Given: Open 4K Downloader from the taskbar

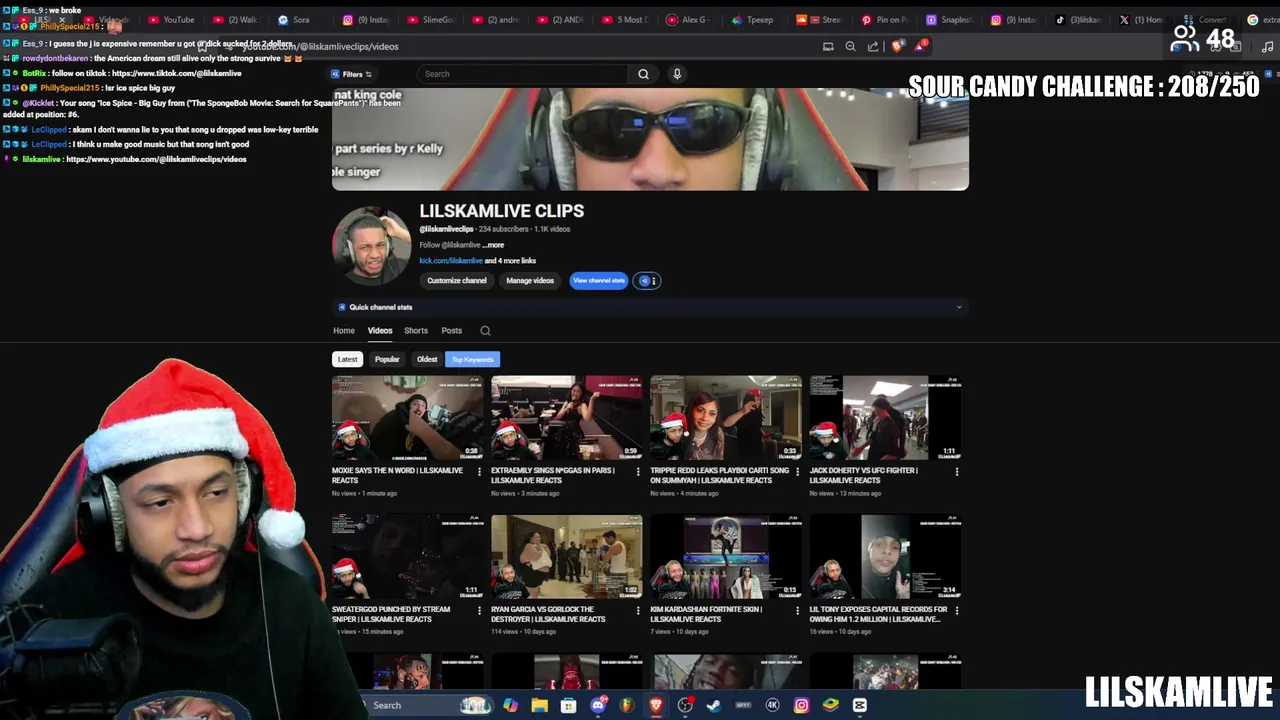Looking at the screenshot, I should tap(772, 706).
